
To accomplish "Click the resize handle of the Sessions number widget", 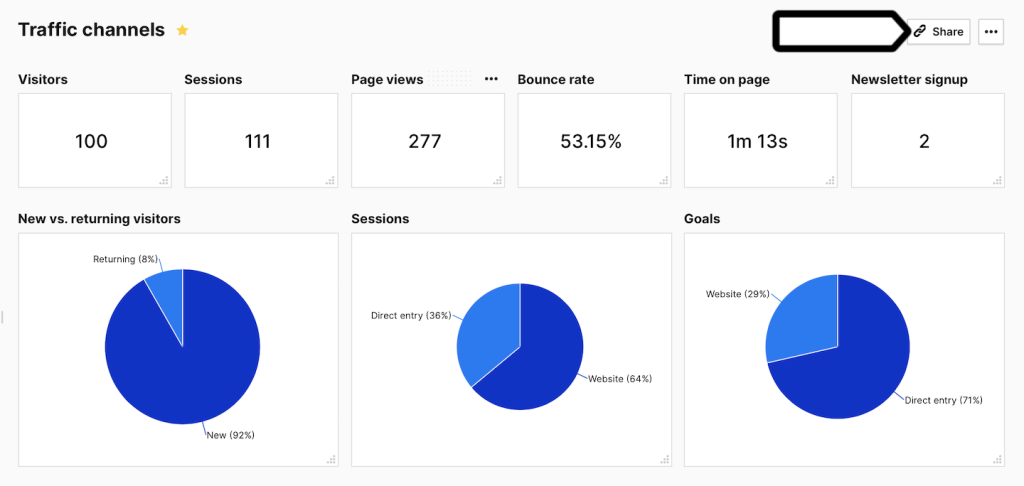I will tap(330, 180).
